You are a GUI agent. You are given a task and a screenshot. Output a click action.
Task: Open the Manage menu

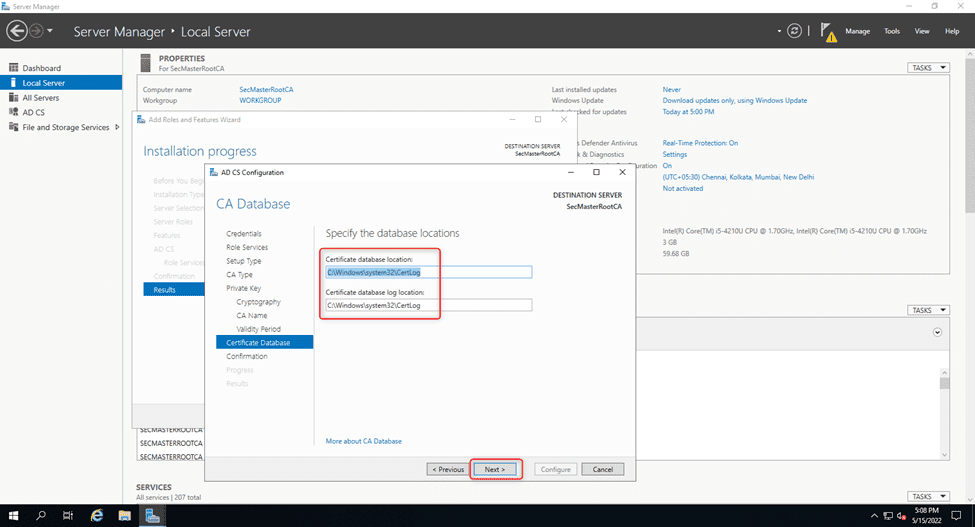tap(857, 31)
